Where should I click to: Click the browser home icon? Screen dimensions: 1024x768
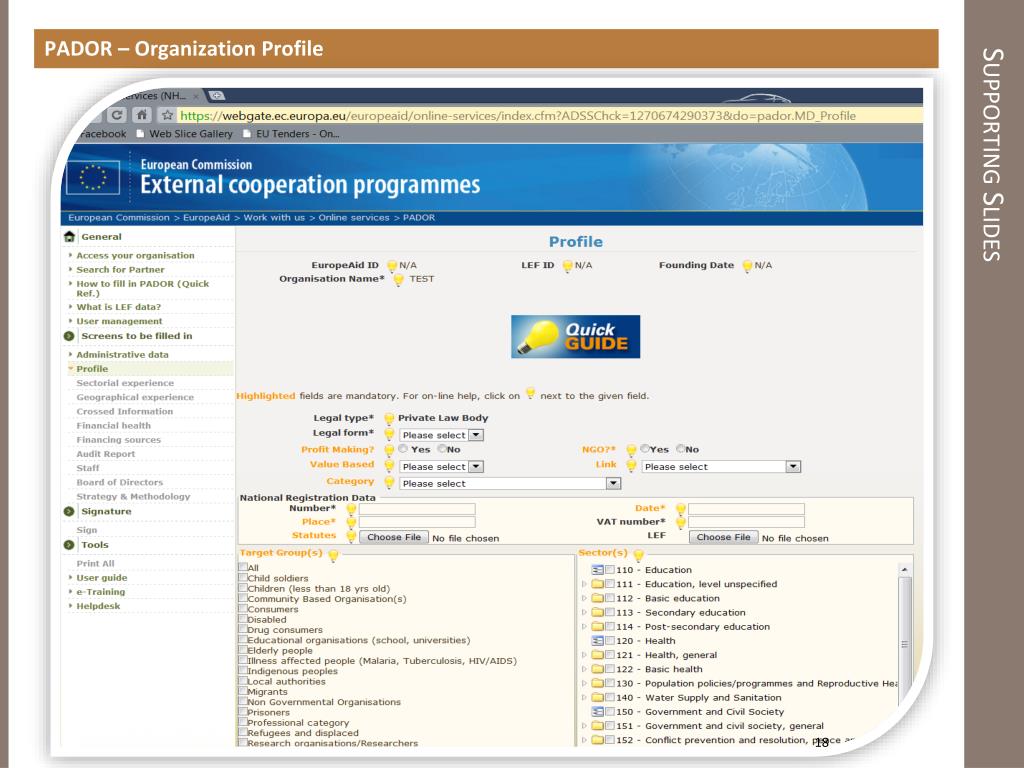[x=141, y=115]
